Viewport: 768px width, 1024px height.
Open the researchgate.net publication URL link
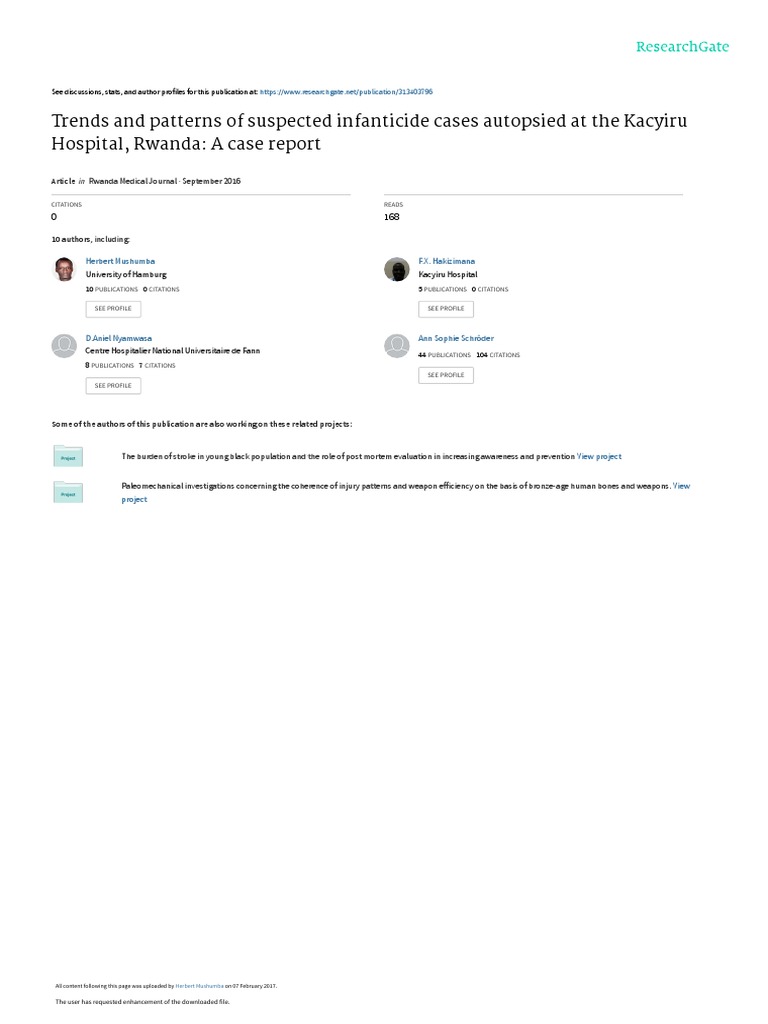tap(346, 92)
